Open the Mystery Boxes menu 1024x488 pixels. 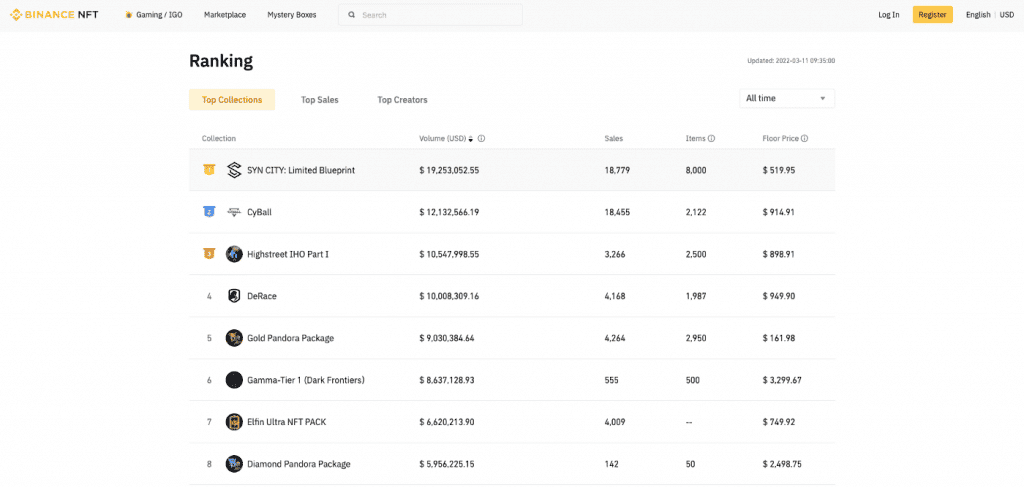pos(292,14)
